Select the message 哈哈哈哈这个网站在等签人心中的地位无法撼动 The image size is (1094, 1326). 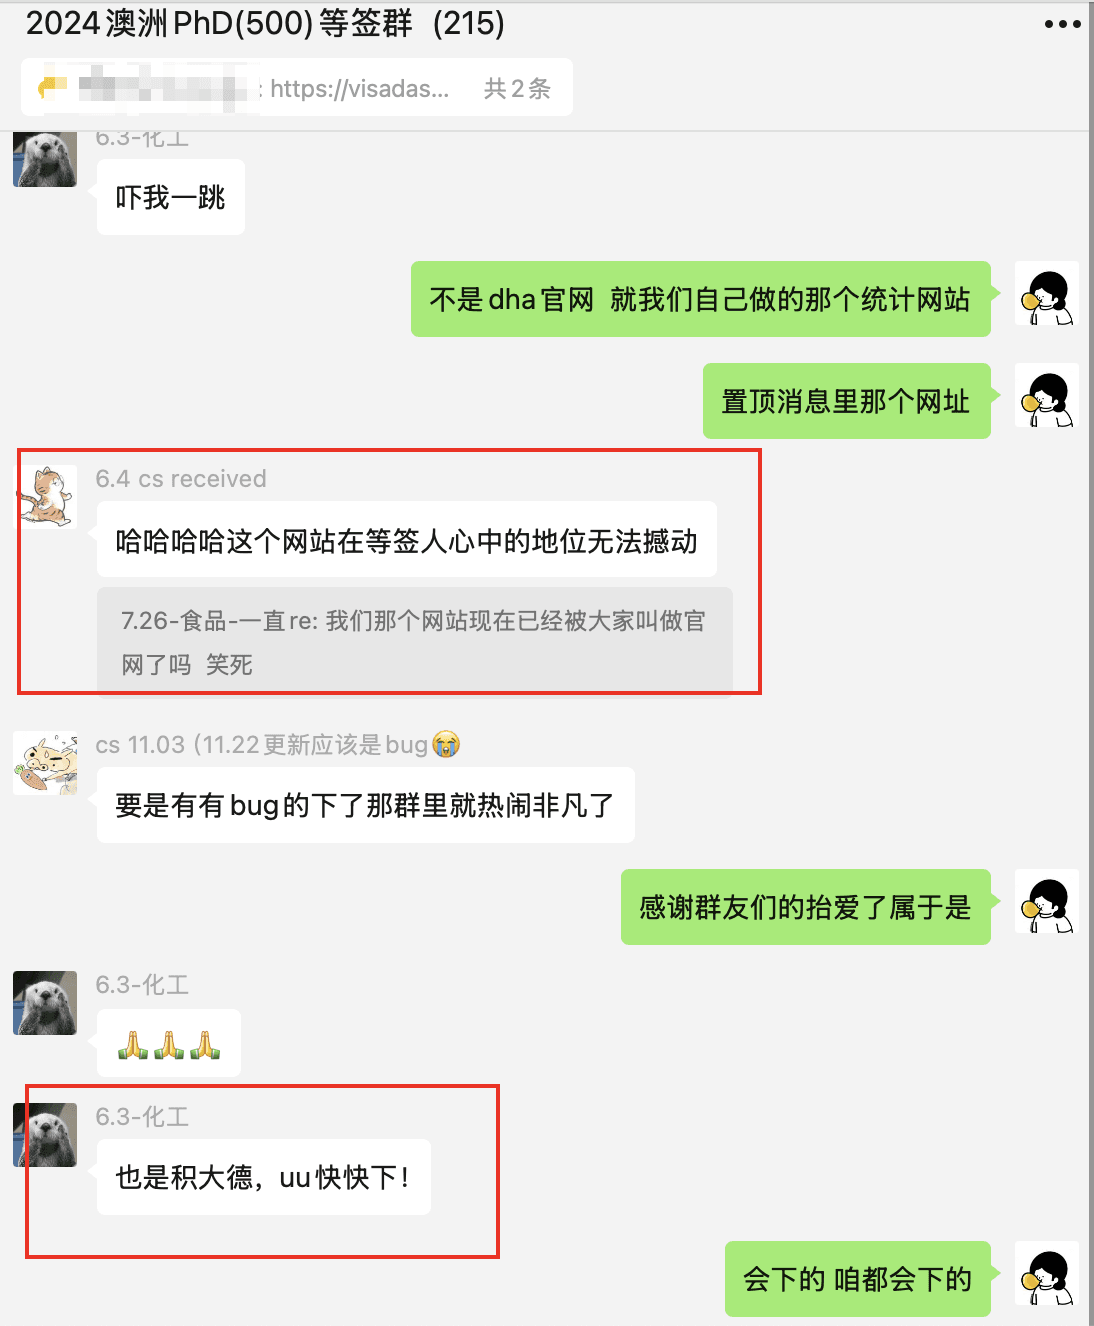coord(407,541)
